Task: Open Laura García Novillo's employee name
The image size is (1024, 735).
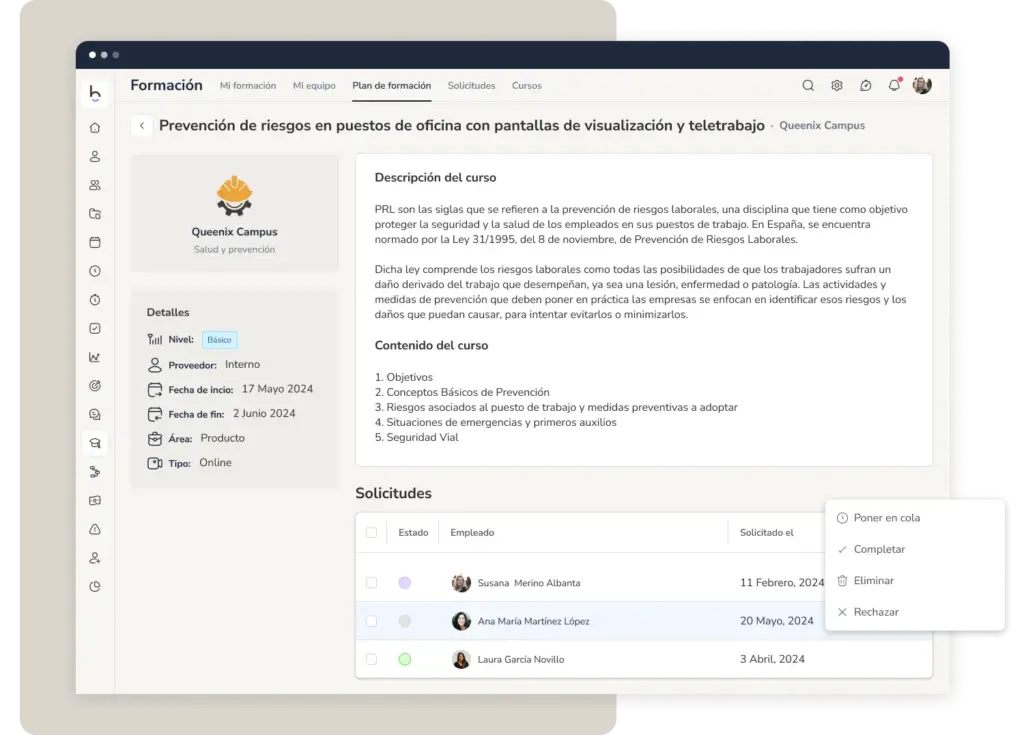Action: tap(521, 659)
